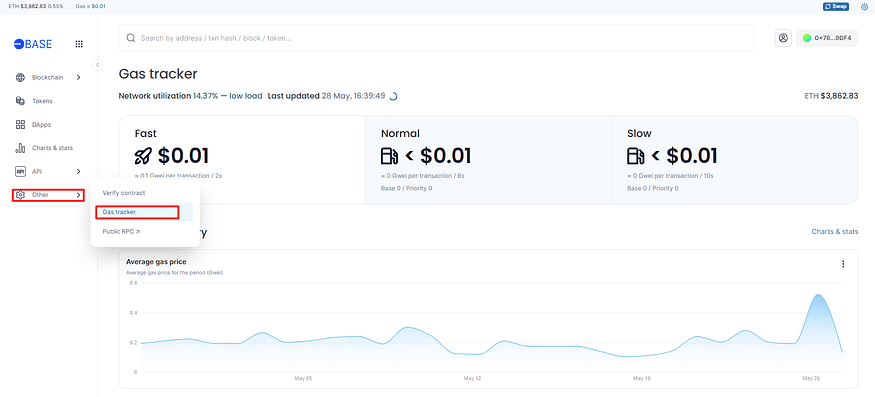Open the apps grid icon beside BASE logo
The image size is (875, 397).
click(x=79, y=44)
